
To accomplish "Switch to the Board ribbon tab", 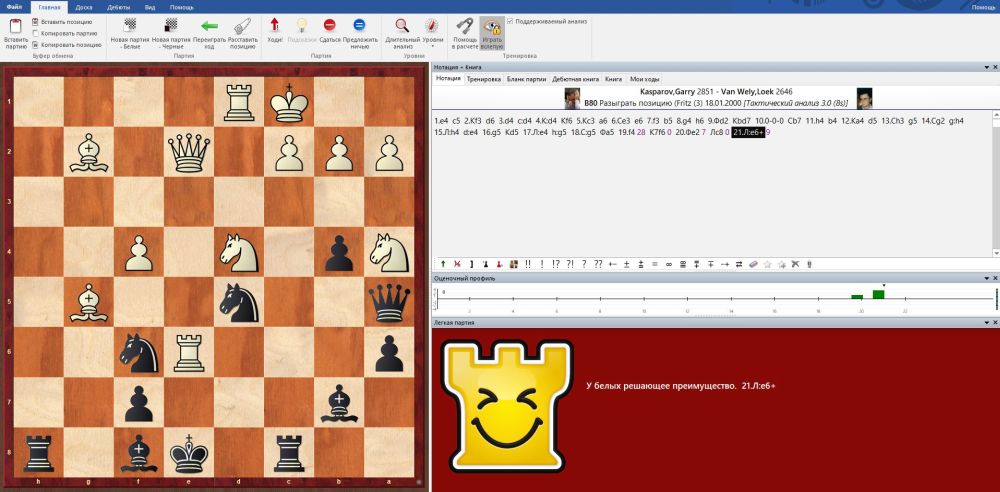I will pos(84,7).
